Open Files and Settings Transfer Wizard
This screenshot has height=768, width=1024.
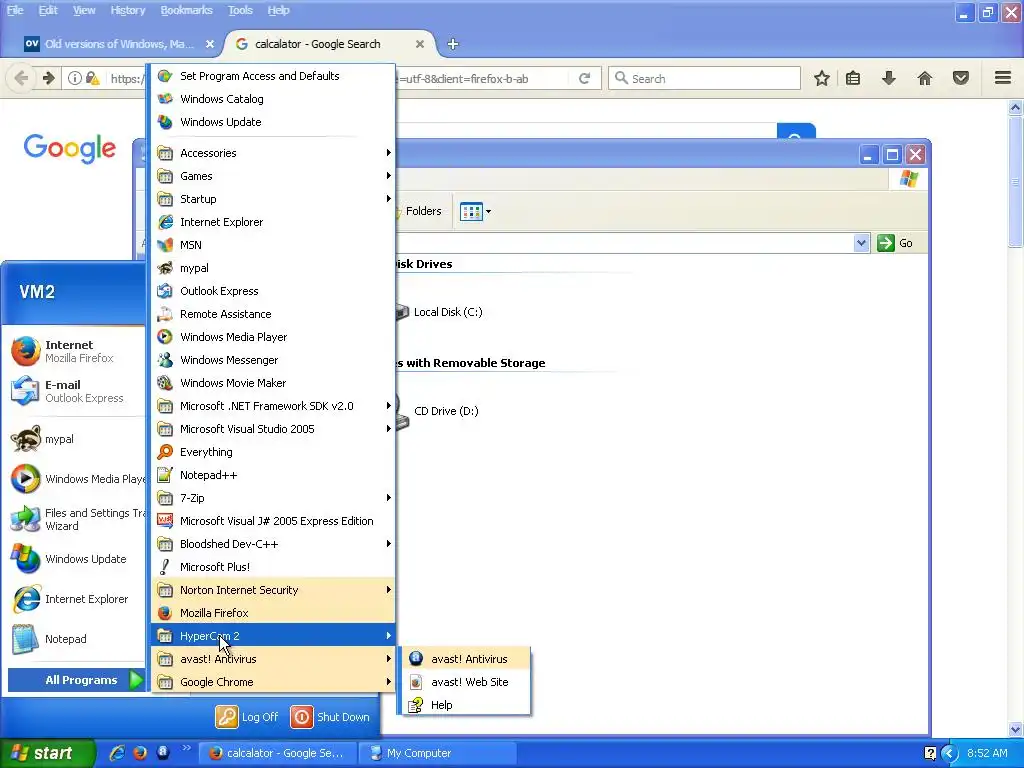(x=76, y=519)
